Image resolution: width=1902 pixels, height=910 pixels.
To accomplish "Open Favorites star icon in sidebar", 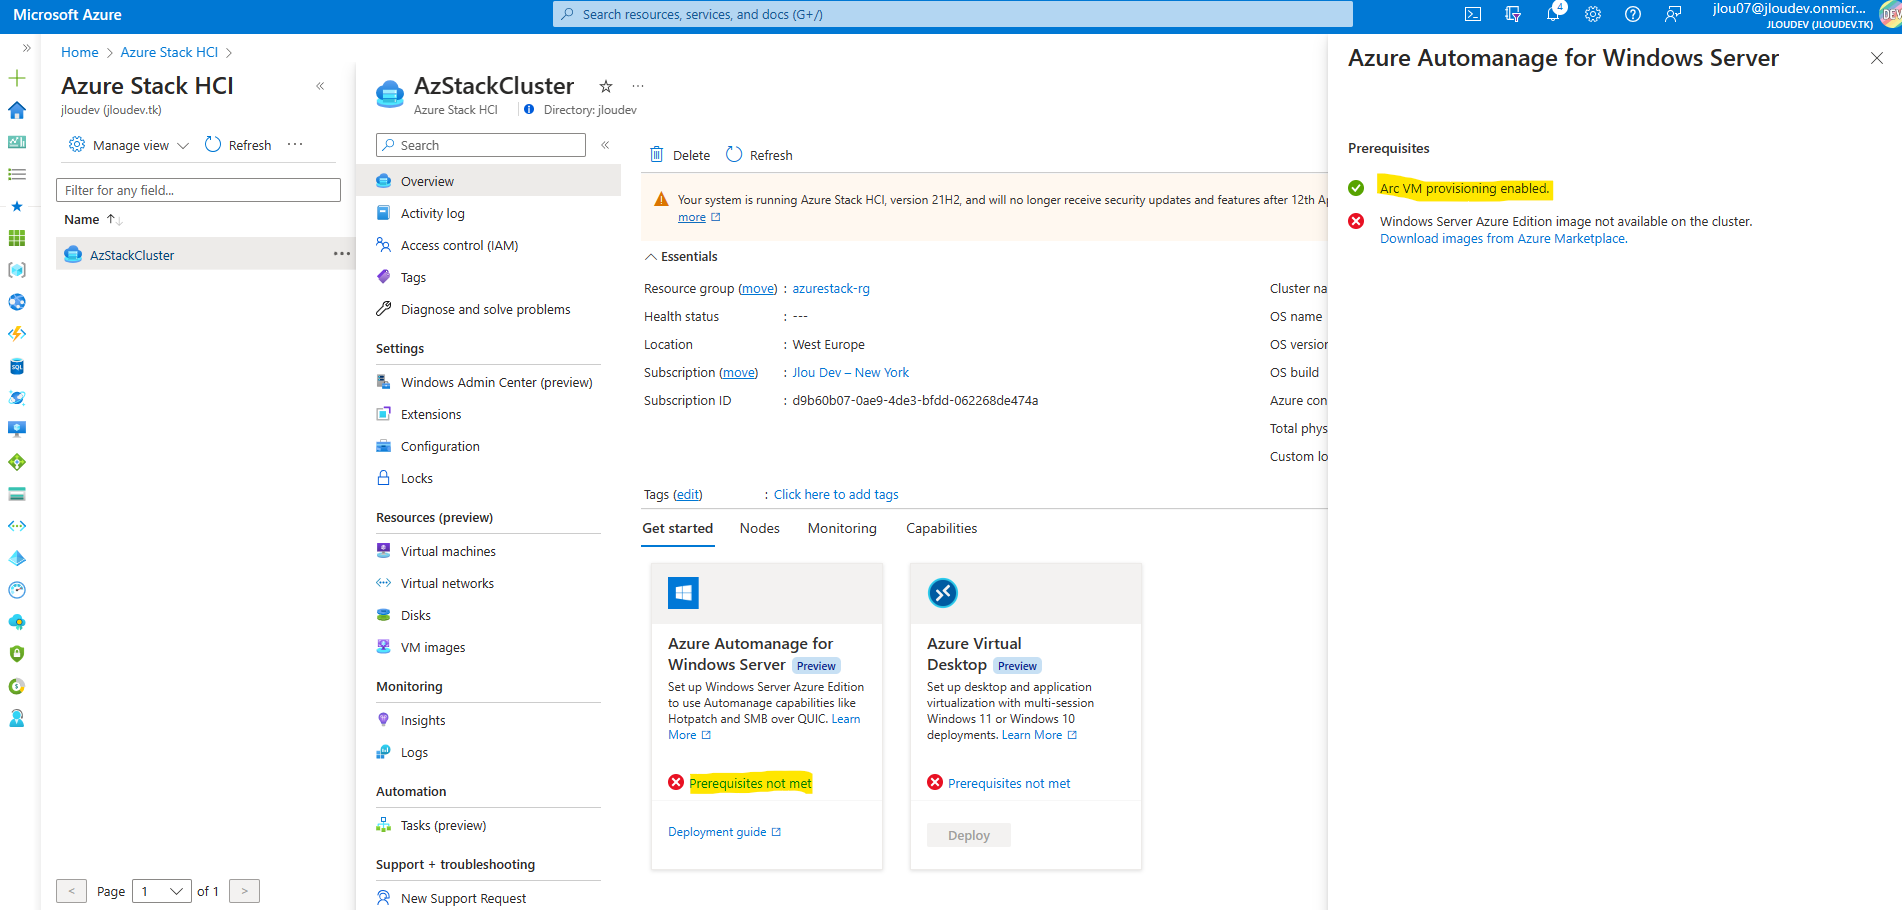I will (17, 206).
